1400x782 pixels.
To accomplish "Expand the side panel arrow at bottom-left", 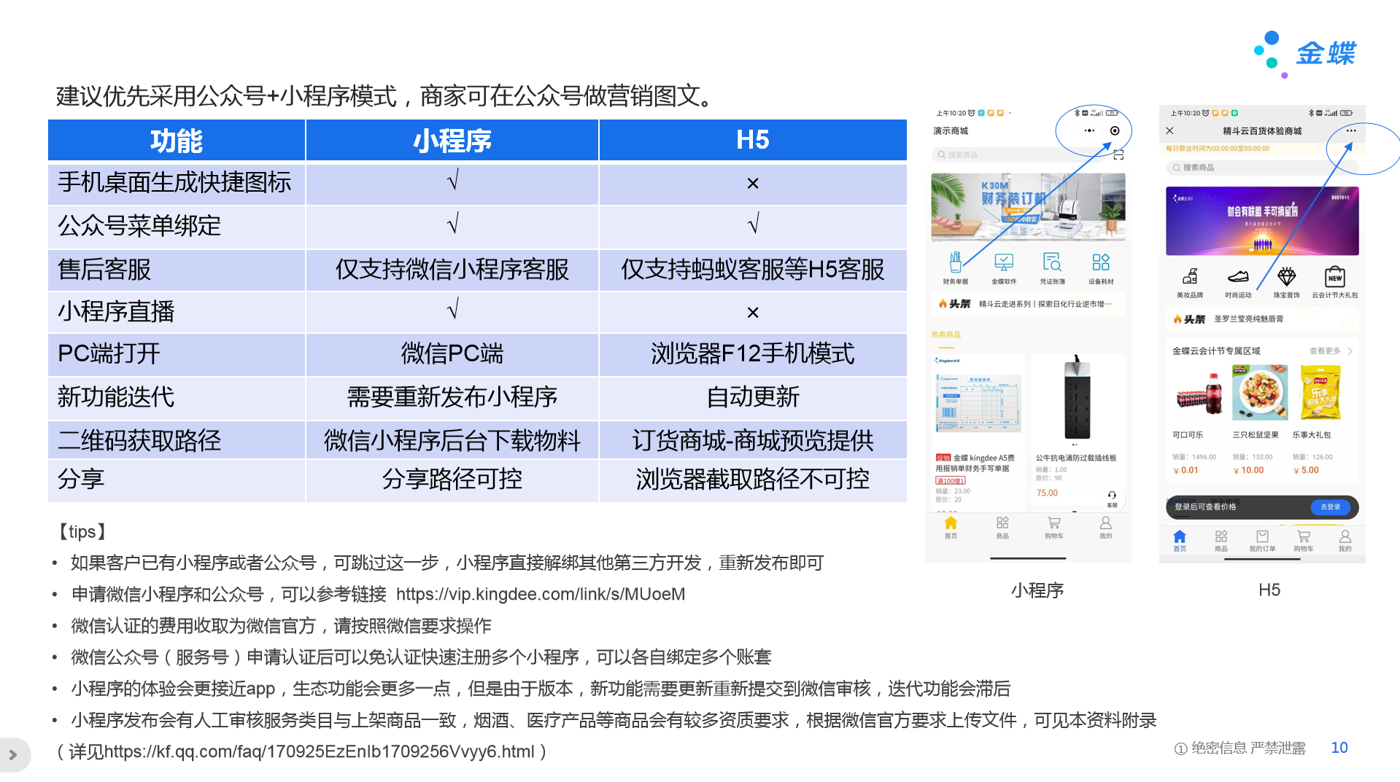I will click(13, 755).
